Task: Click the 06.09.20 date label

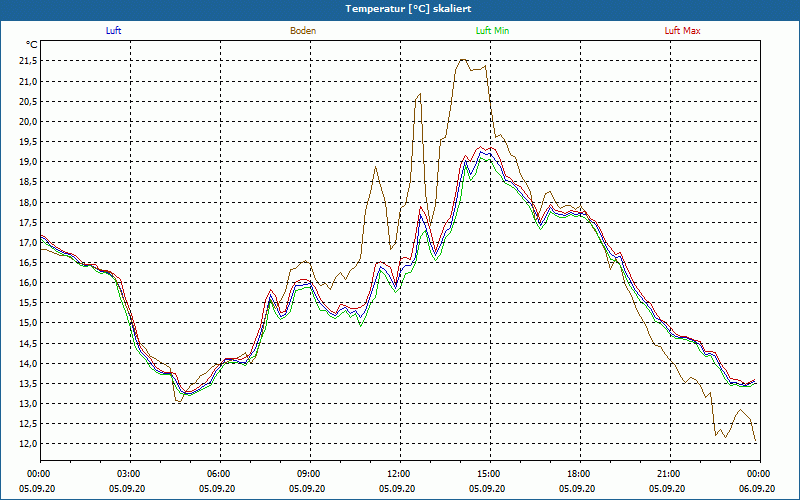Action: click(x=757, y=489)
